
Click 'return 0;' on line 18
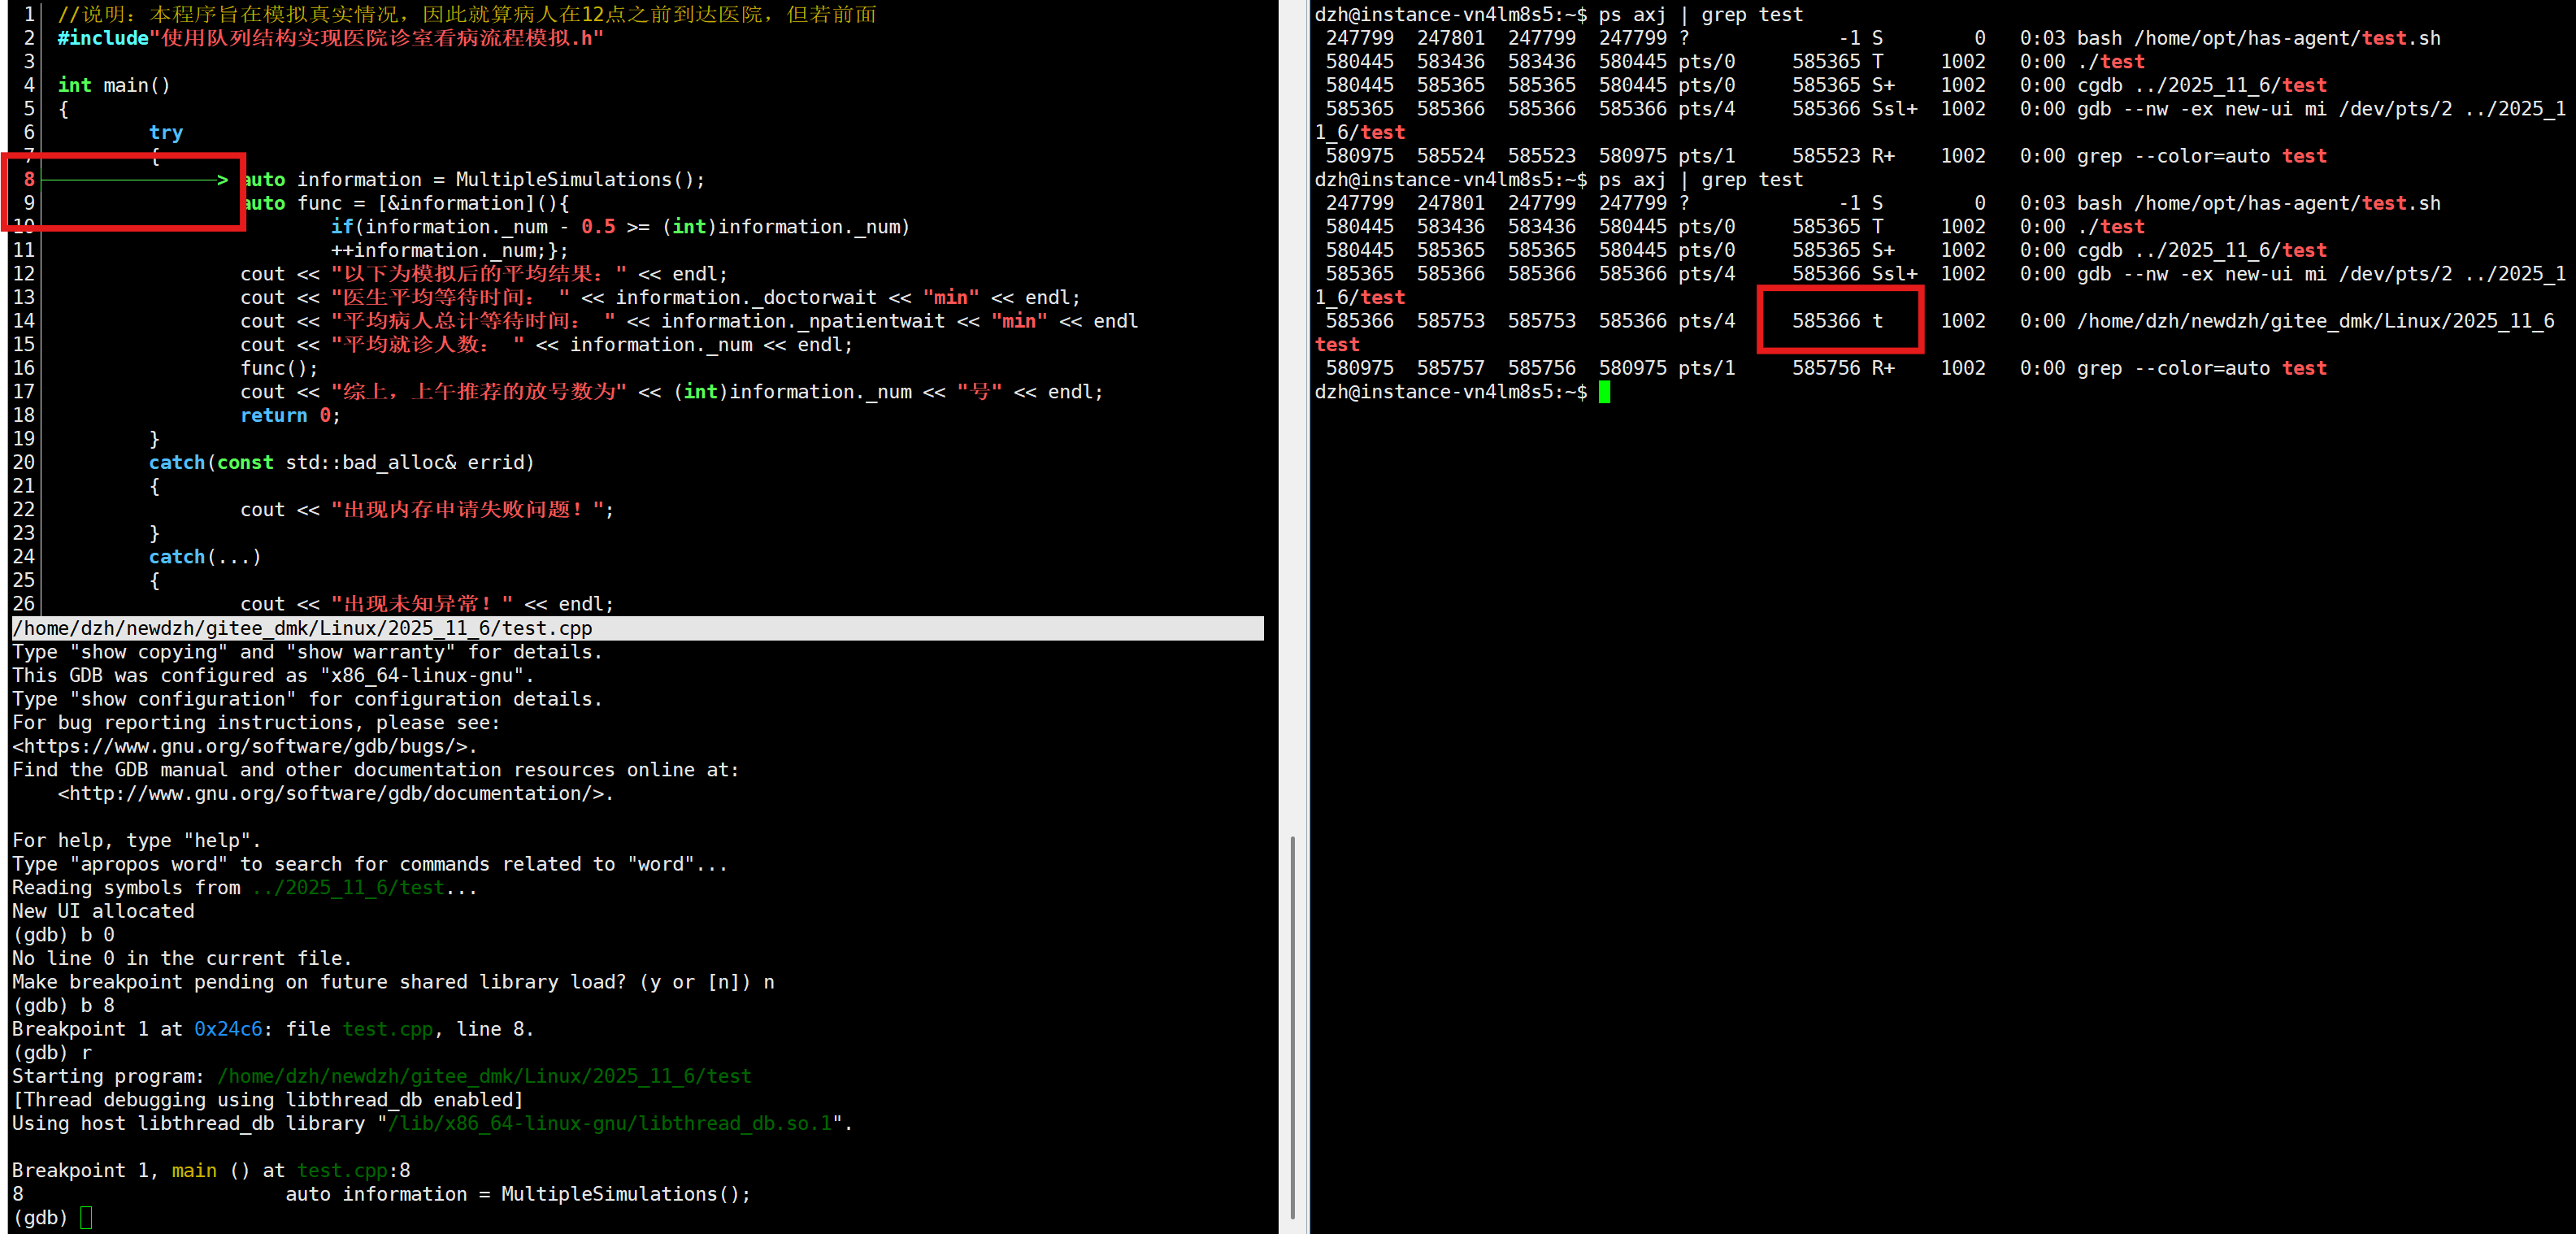tap(290, 415)
